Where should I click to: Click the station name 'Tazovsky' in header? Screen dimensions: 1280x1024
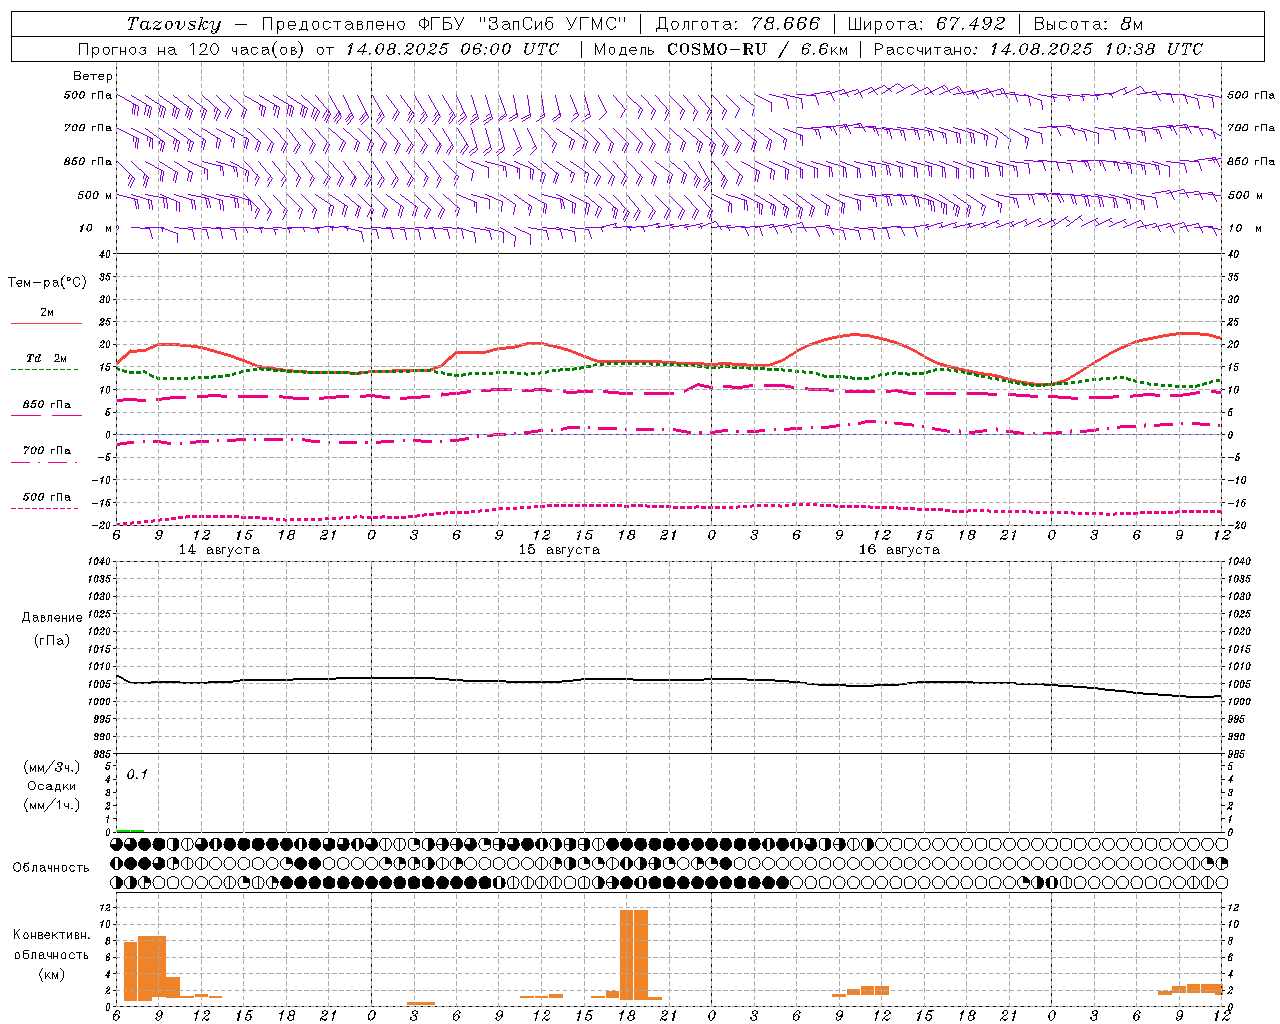point(173,24)
